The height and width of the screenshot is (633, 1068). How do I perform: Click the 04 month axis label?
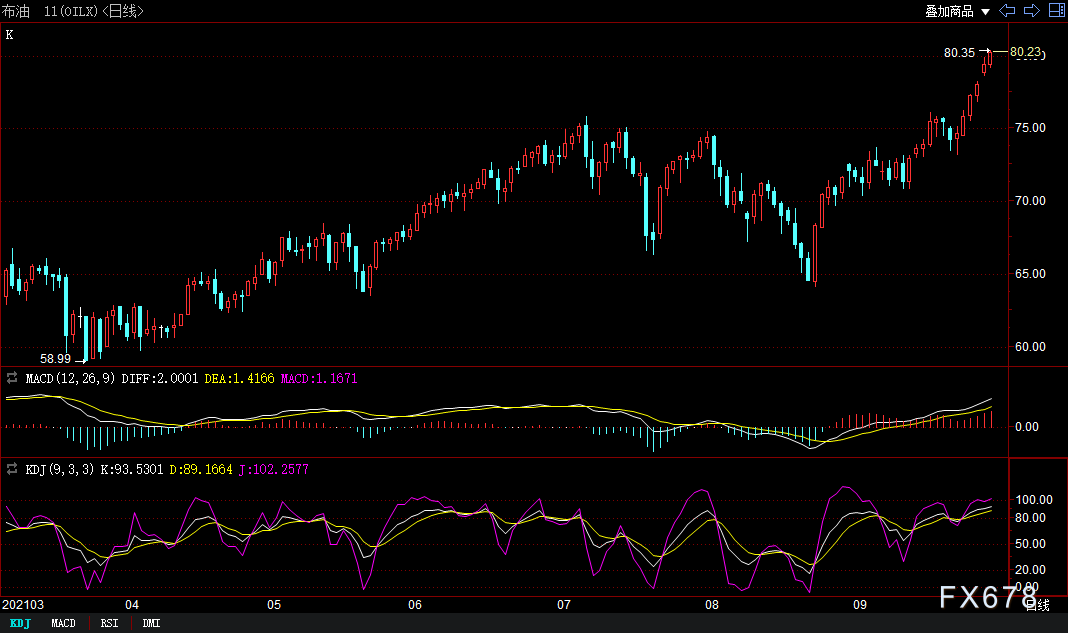132,605
